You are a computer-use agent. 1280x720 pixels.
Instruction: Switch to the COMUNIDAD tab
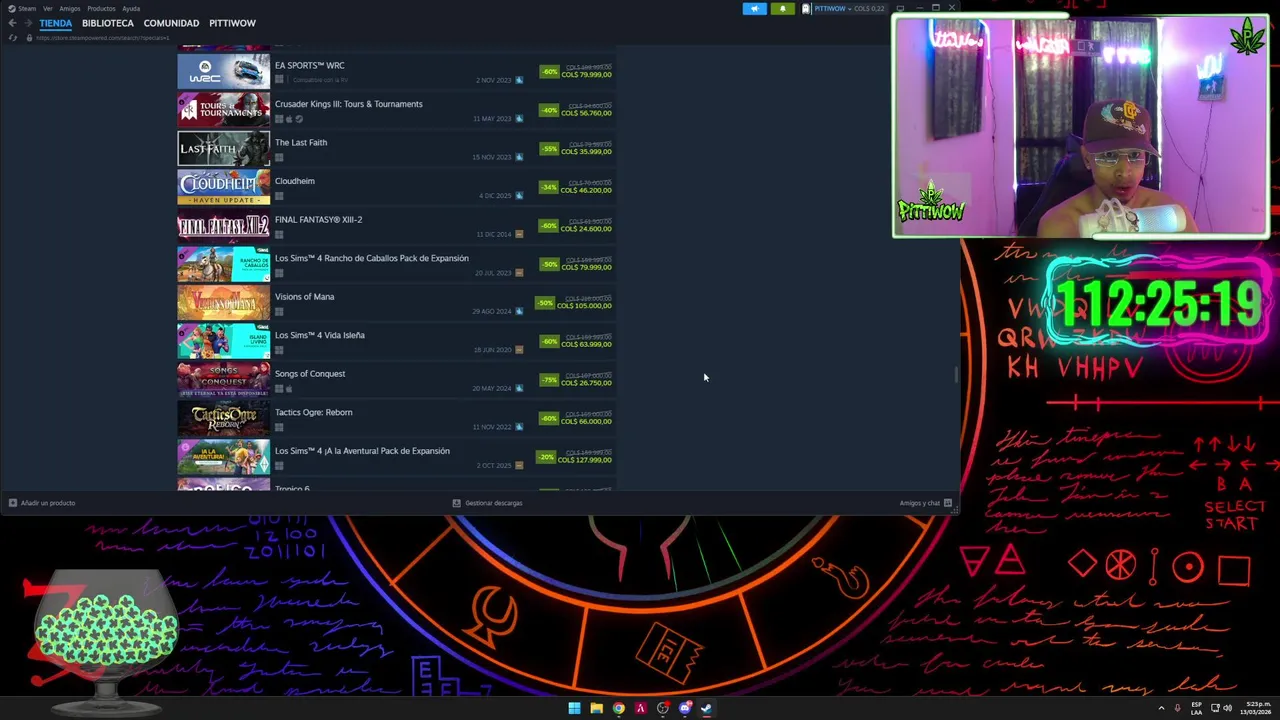[x=171, y=23]
